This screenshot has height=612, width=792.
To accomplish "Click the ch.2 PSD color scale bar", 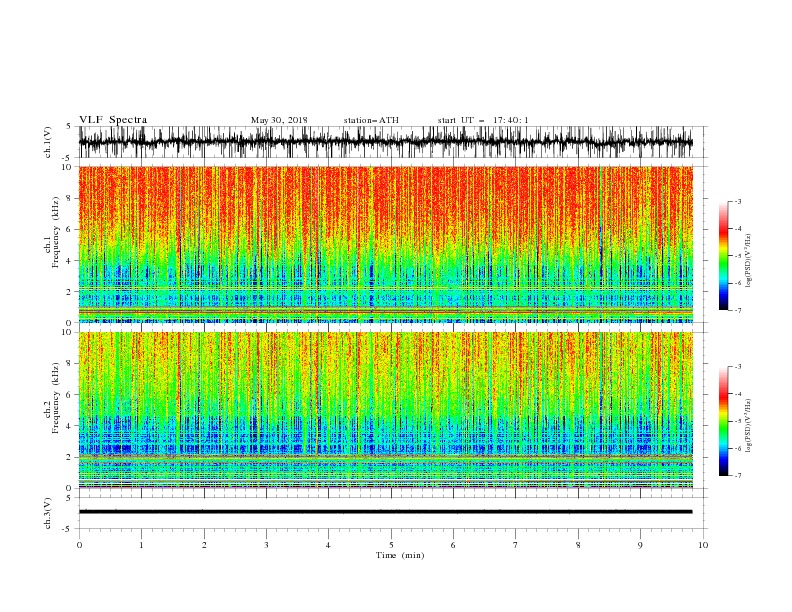I will tap(724, 421).
